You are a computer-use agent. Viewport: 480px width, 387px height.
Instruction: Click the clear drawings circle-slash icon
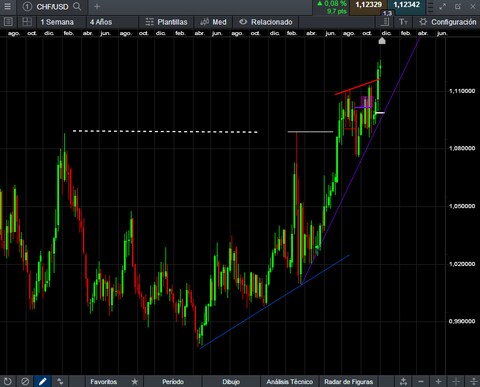pos(25,381)
